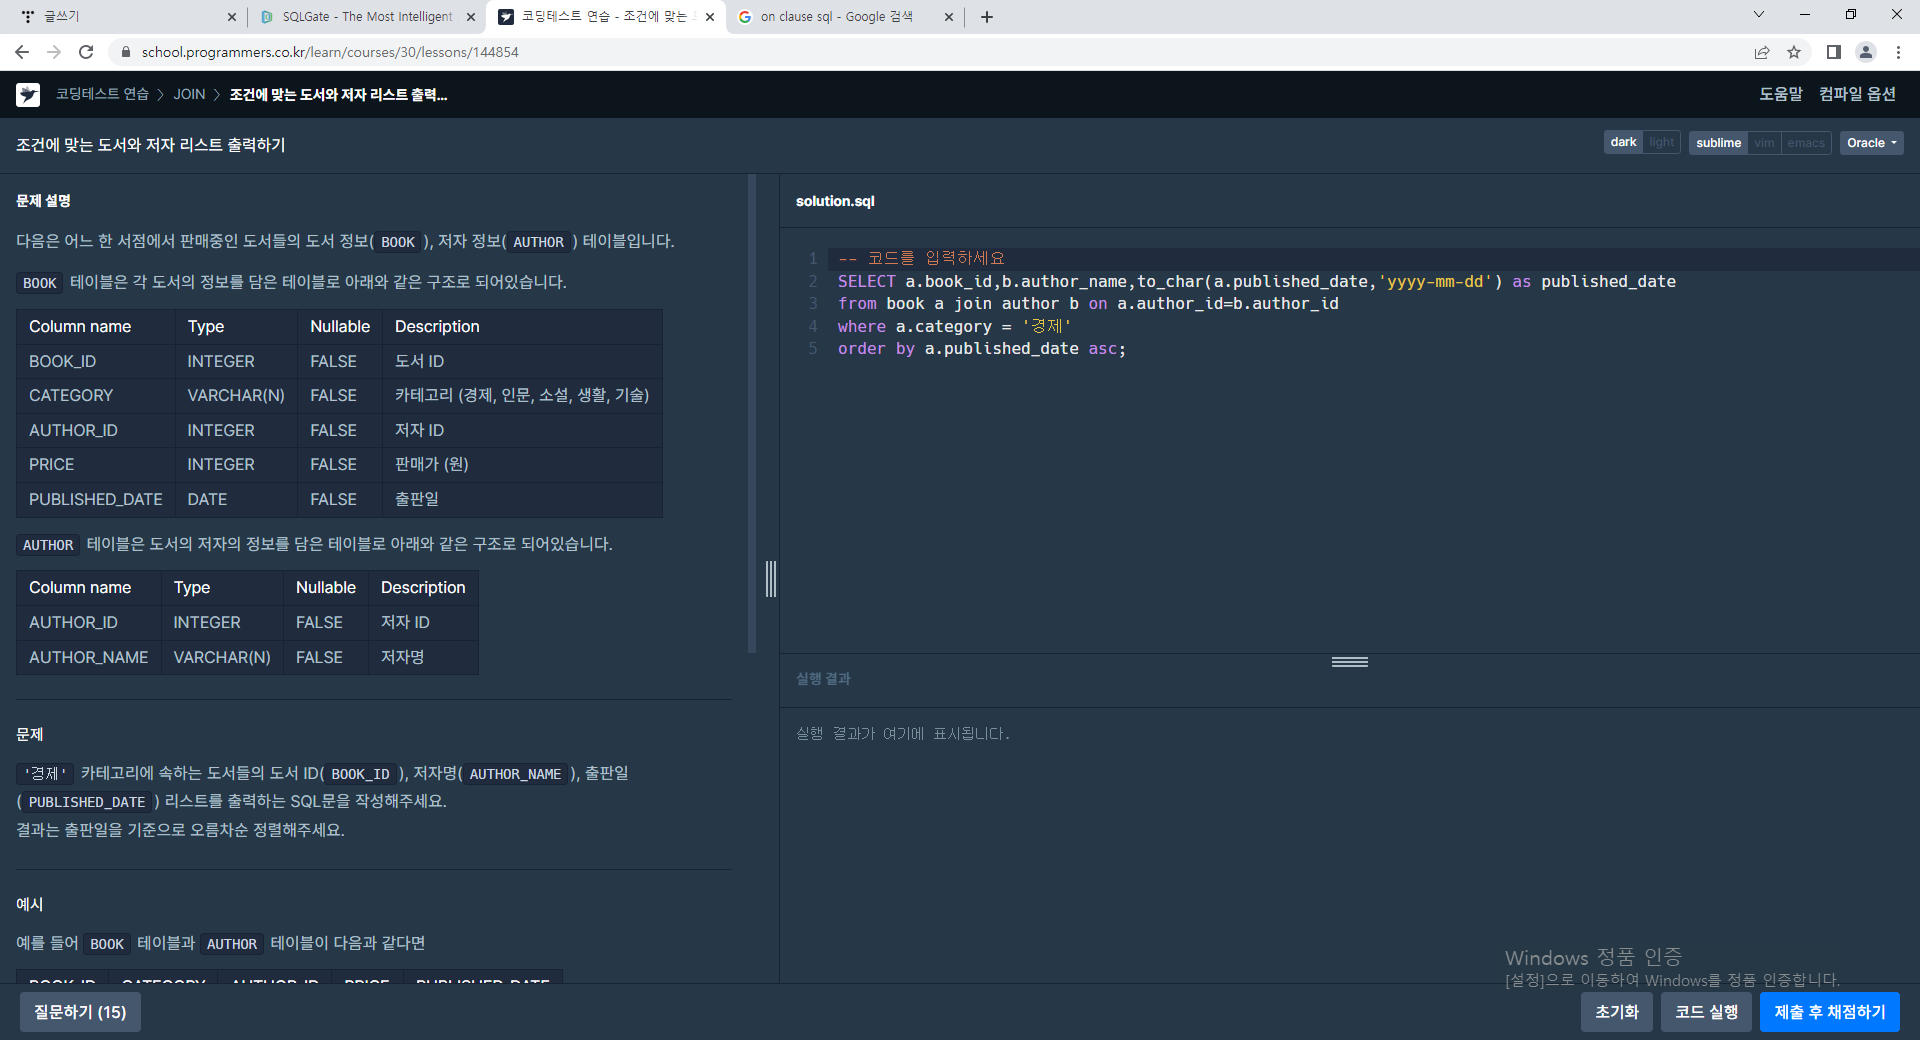Screen dimensions: 1920x1040
Task: Reload the page
Action: pos(86,52)
